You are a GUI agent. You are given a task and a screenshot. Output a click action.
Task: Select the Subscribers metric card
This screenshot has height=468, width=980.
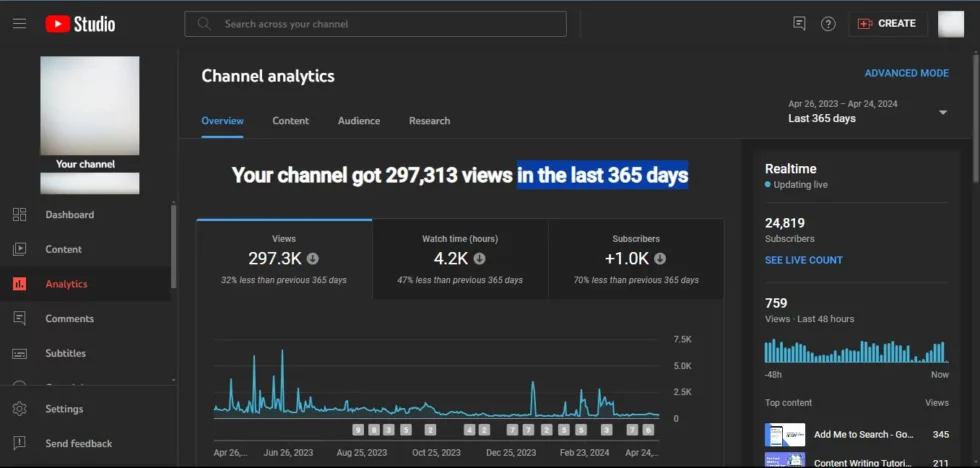tap(636, 259)
